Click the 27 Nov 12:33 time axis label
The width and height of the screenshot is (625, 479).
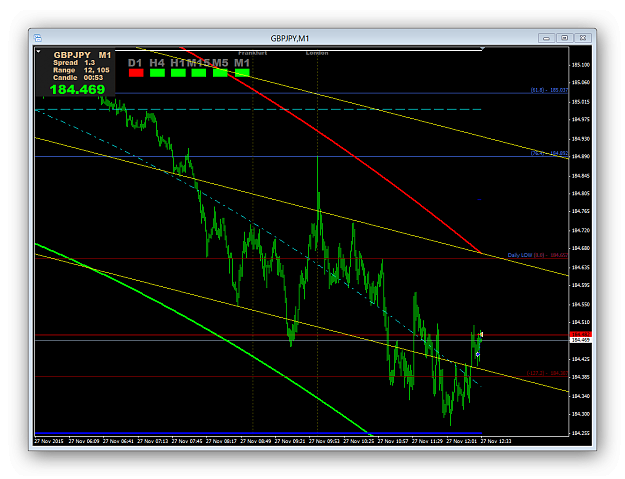(x=495, y=441)
